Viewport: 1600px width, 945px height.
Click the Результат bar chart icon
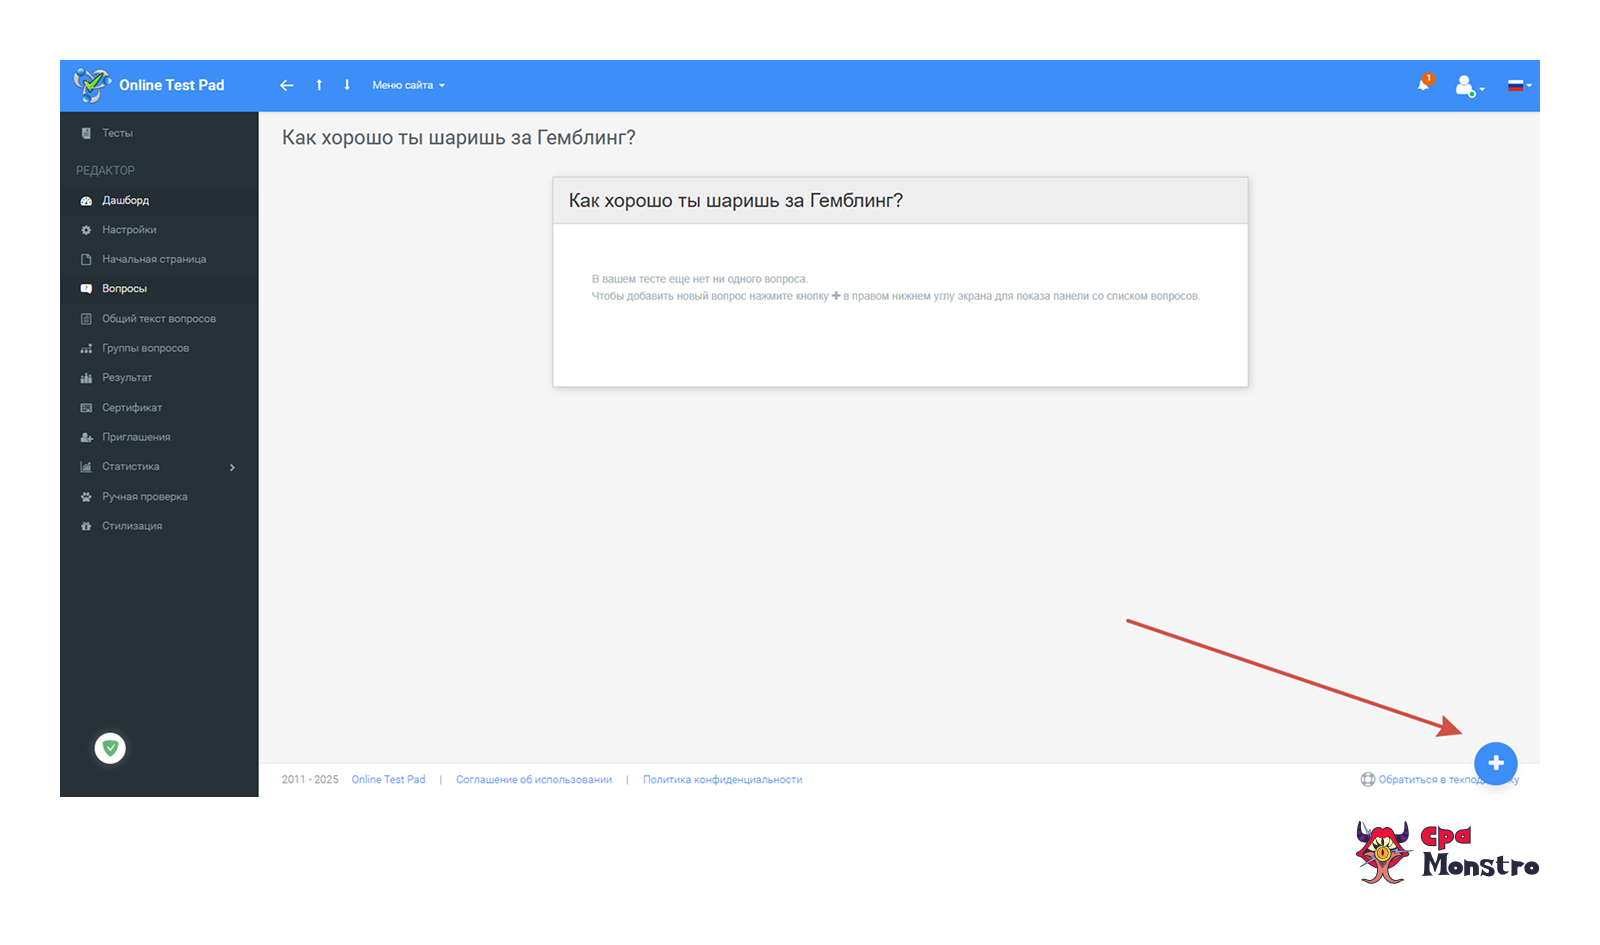(x=86, y=378)
